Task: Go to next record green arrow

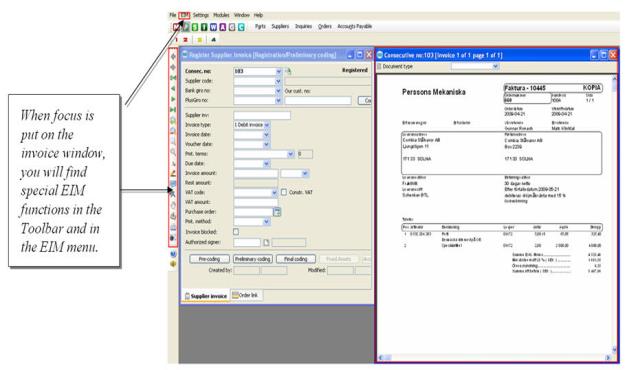Action: click(x=173, y=99)
